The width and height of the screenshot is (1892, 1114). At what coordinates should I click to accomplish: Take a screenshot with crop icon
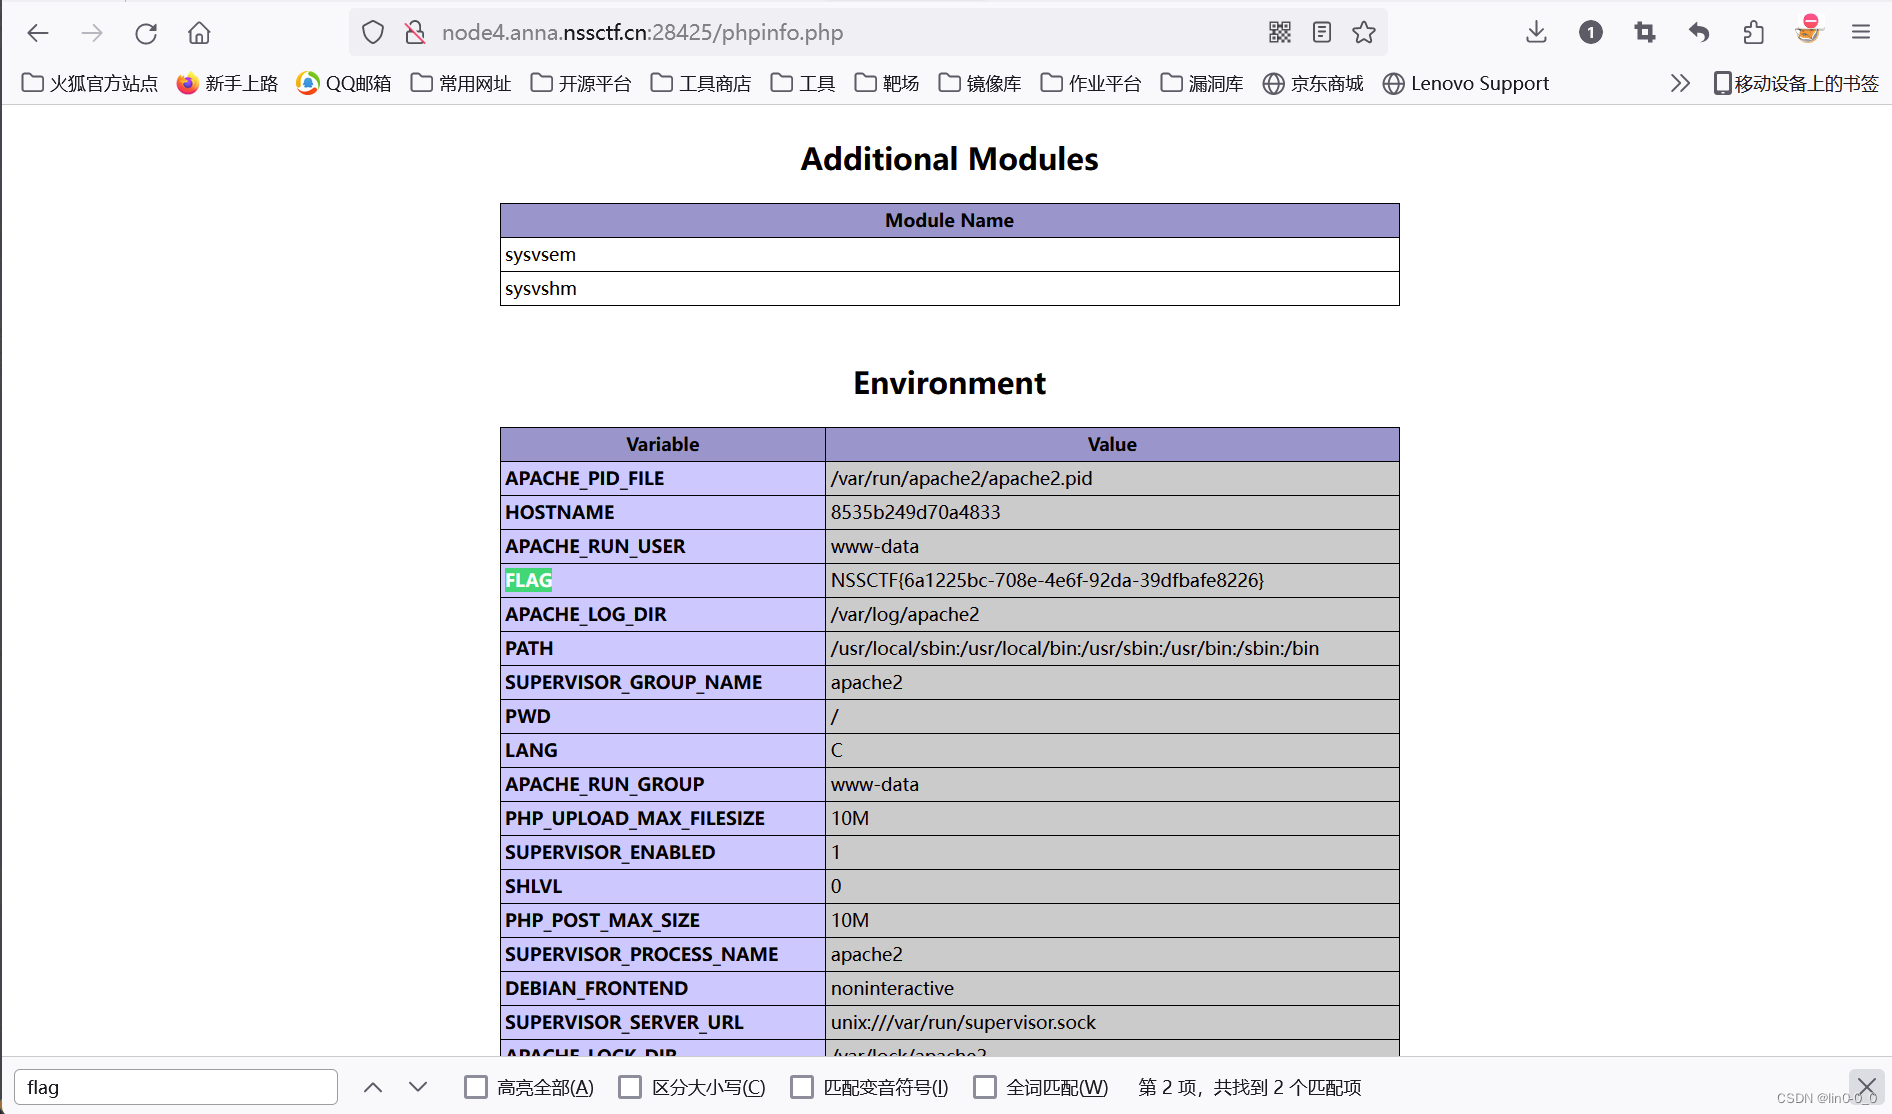point(1645,32)
